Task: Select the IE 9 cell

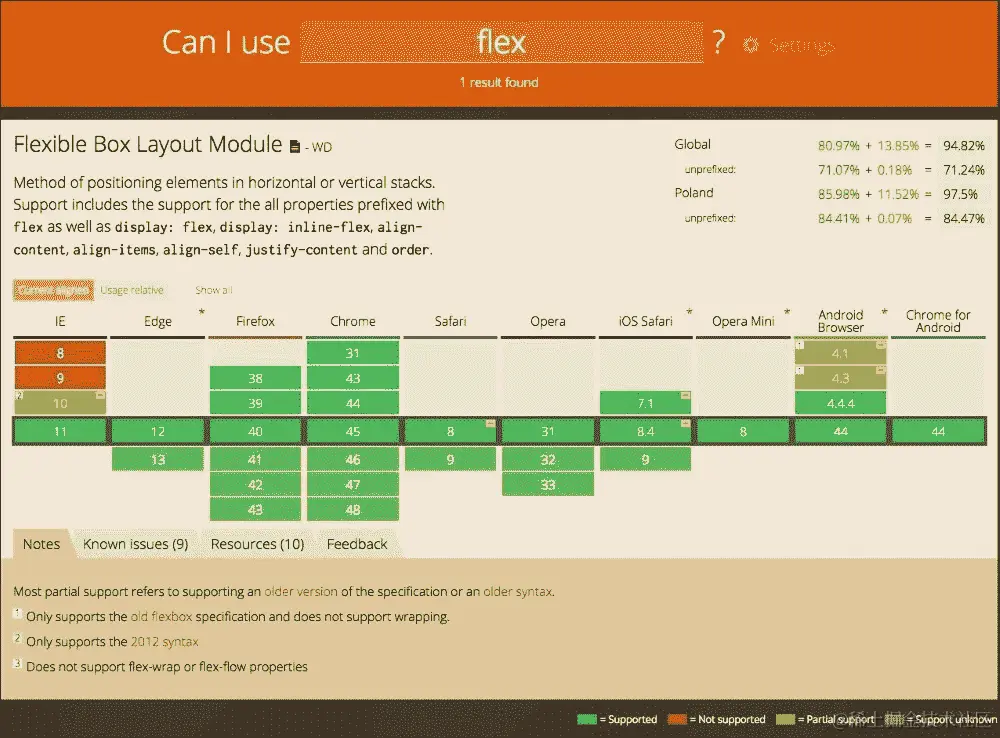Action: 60,378
